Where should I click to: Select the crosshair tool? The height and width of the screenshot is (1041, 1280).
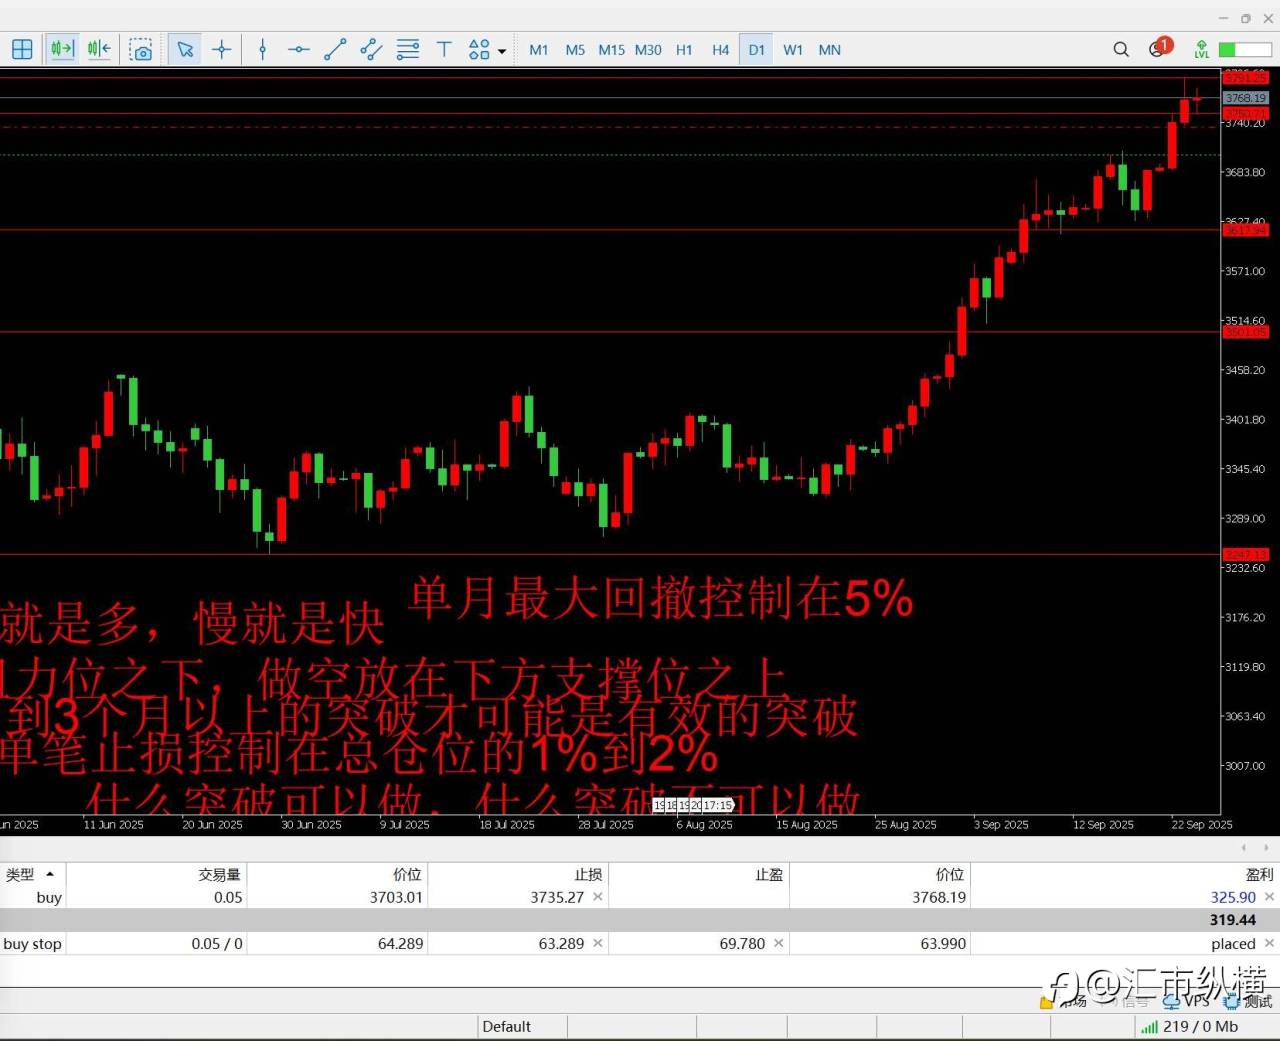[x=222, y=49]
